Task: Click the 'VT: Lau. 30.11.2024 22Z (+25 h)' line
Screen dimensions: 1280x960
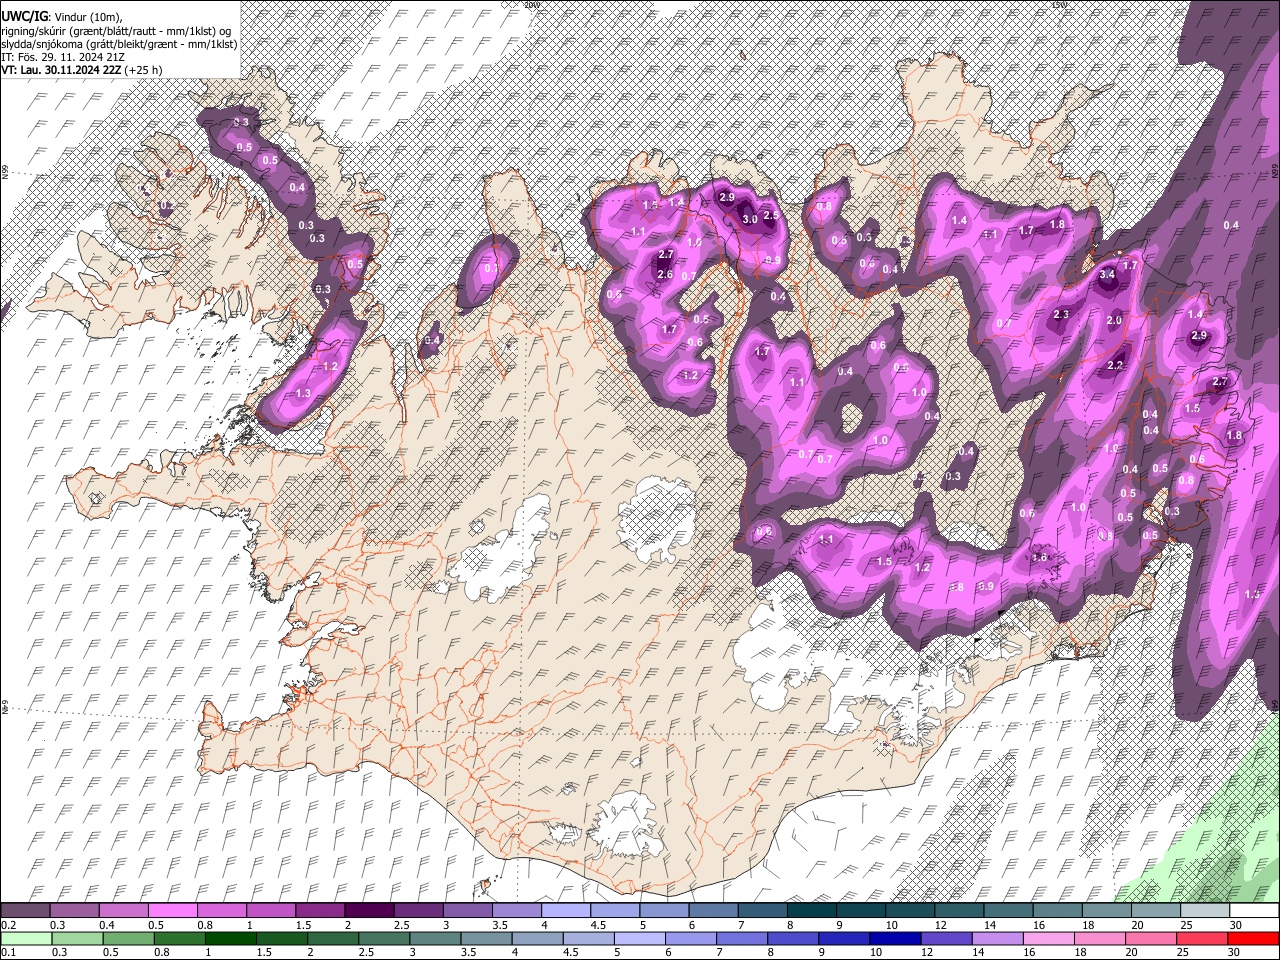Action: click(82, 70)
